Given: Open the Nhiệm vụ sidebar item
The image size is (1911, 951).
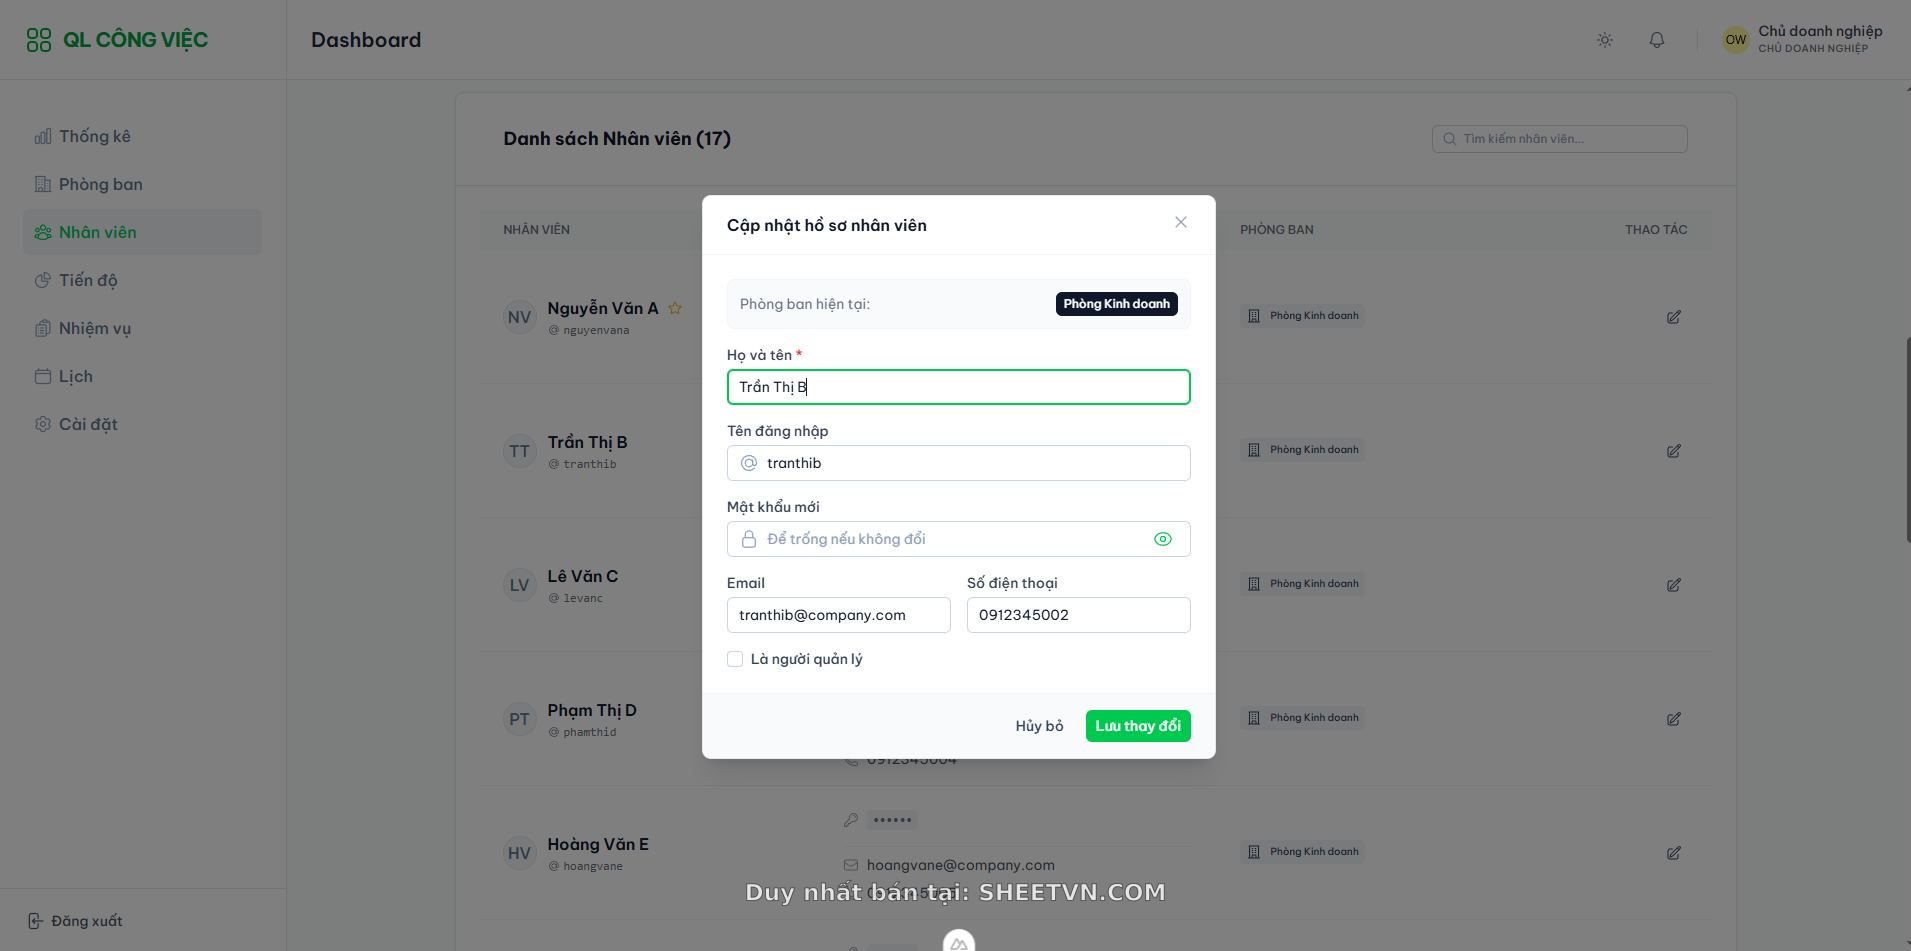Looking at the screenshot, I should (x=94, y=328).
